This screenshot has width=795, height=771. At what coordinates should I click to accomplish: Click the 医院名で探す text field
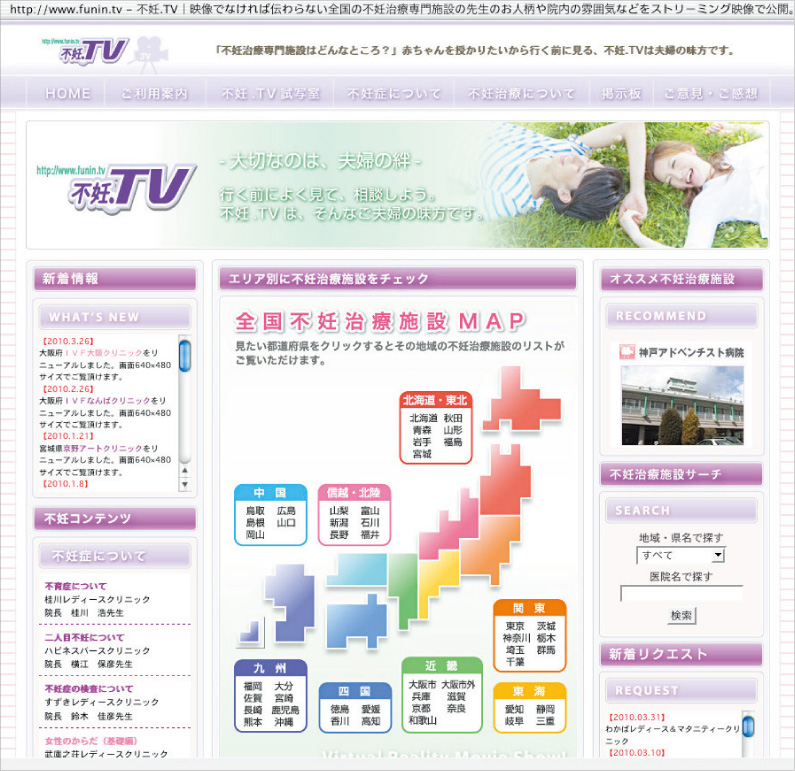pos(681,593)
